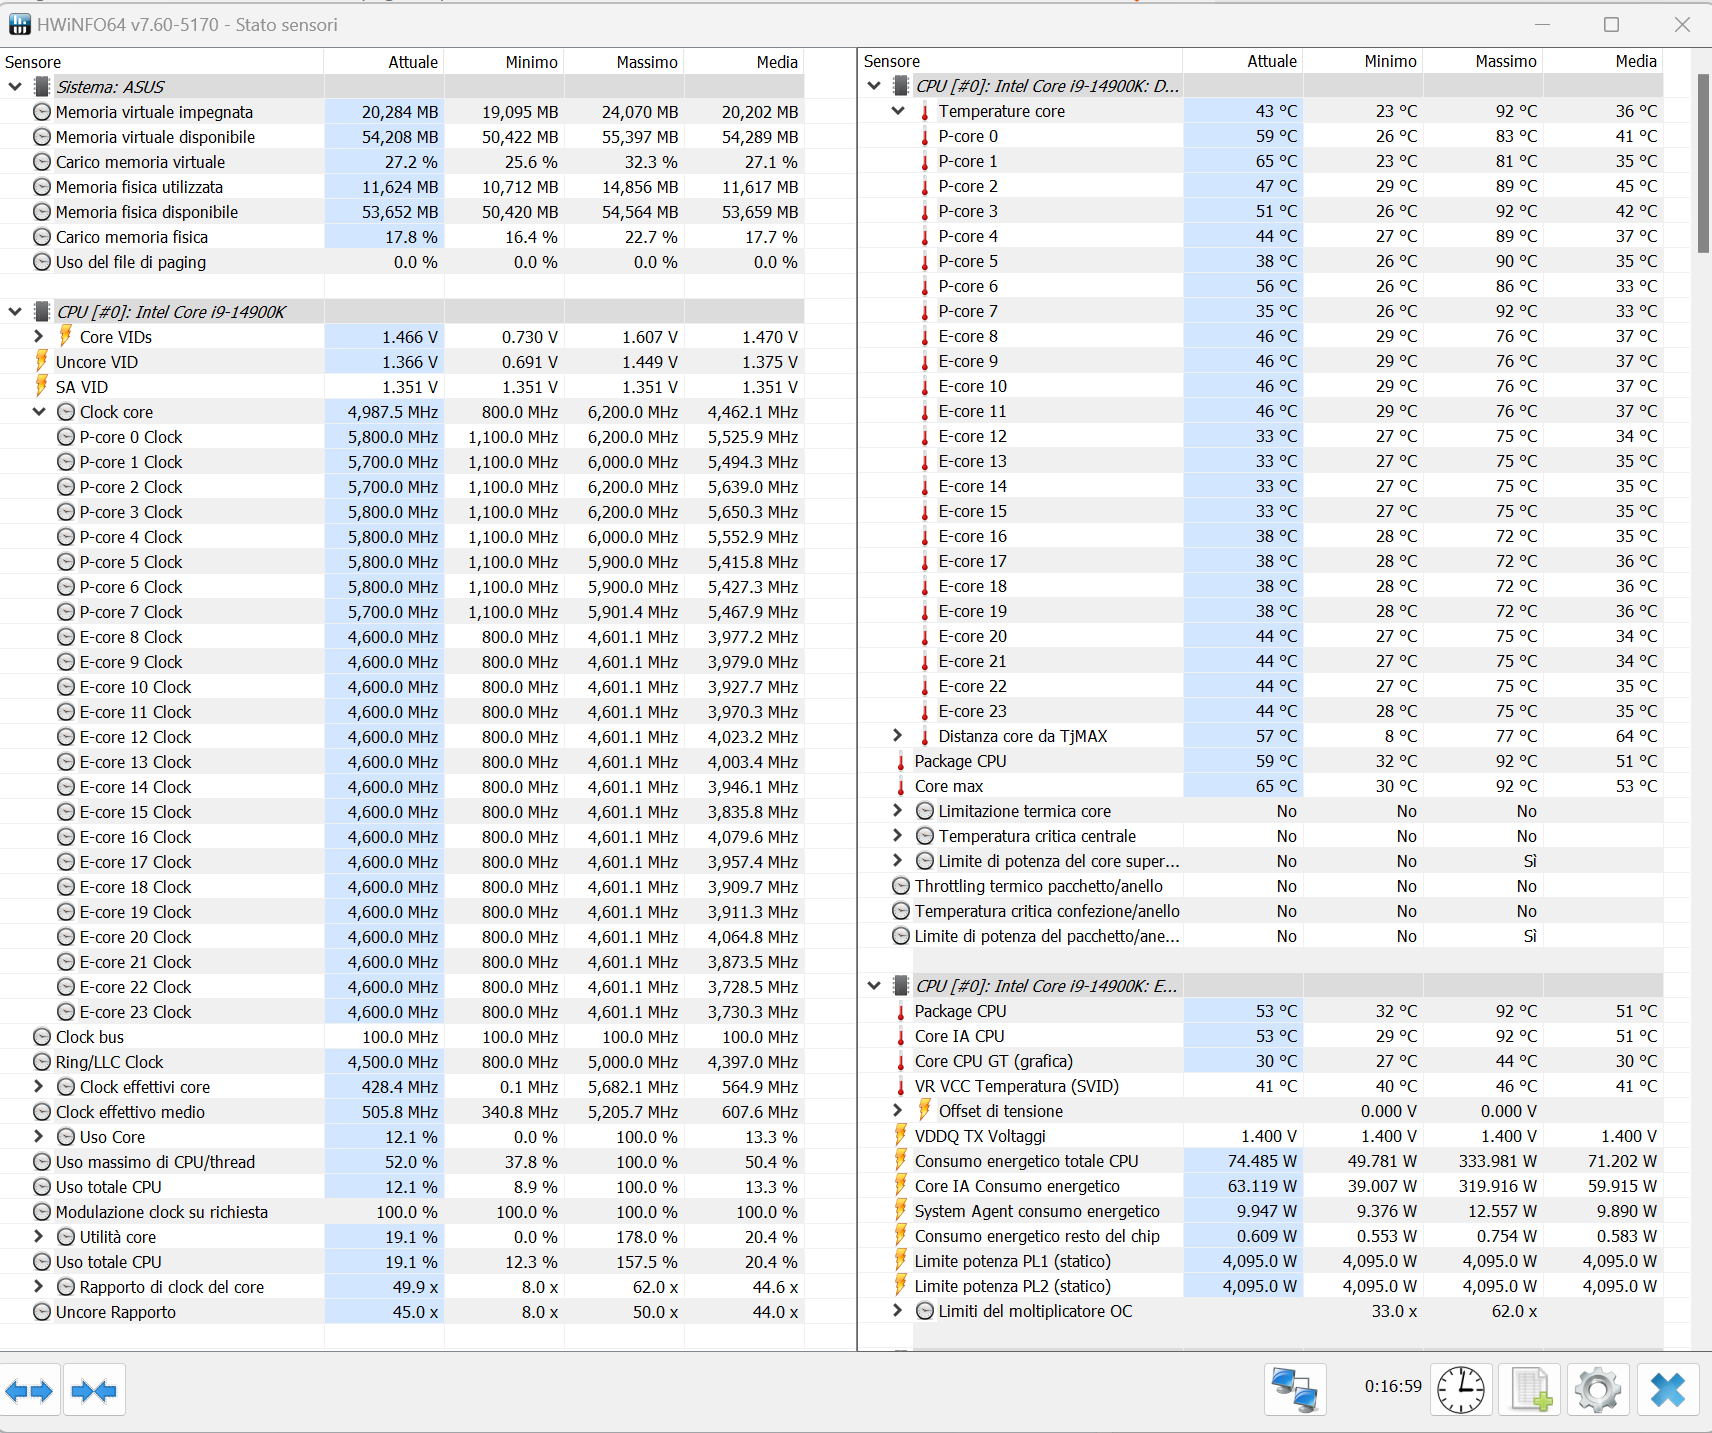Select the Uncore Rapporto row
The width and height of the screenshot is (1712, 1433).
coord(402,1312)
